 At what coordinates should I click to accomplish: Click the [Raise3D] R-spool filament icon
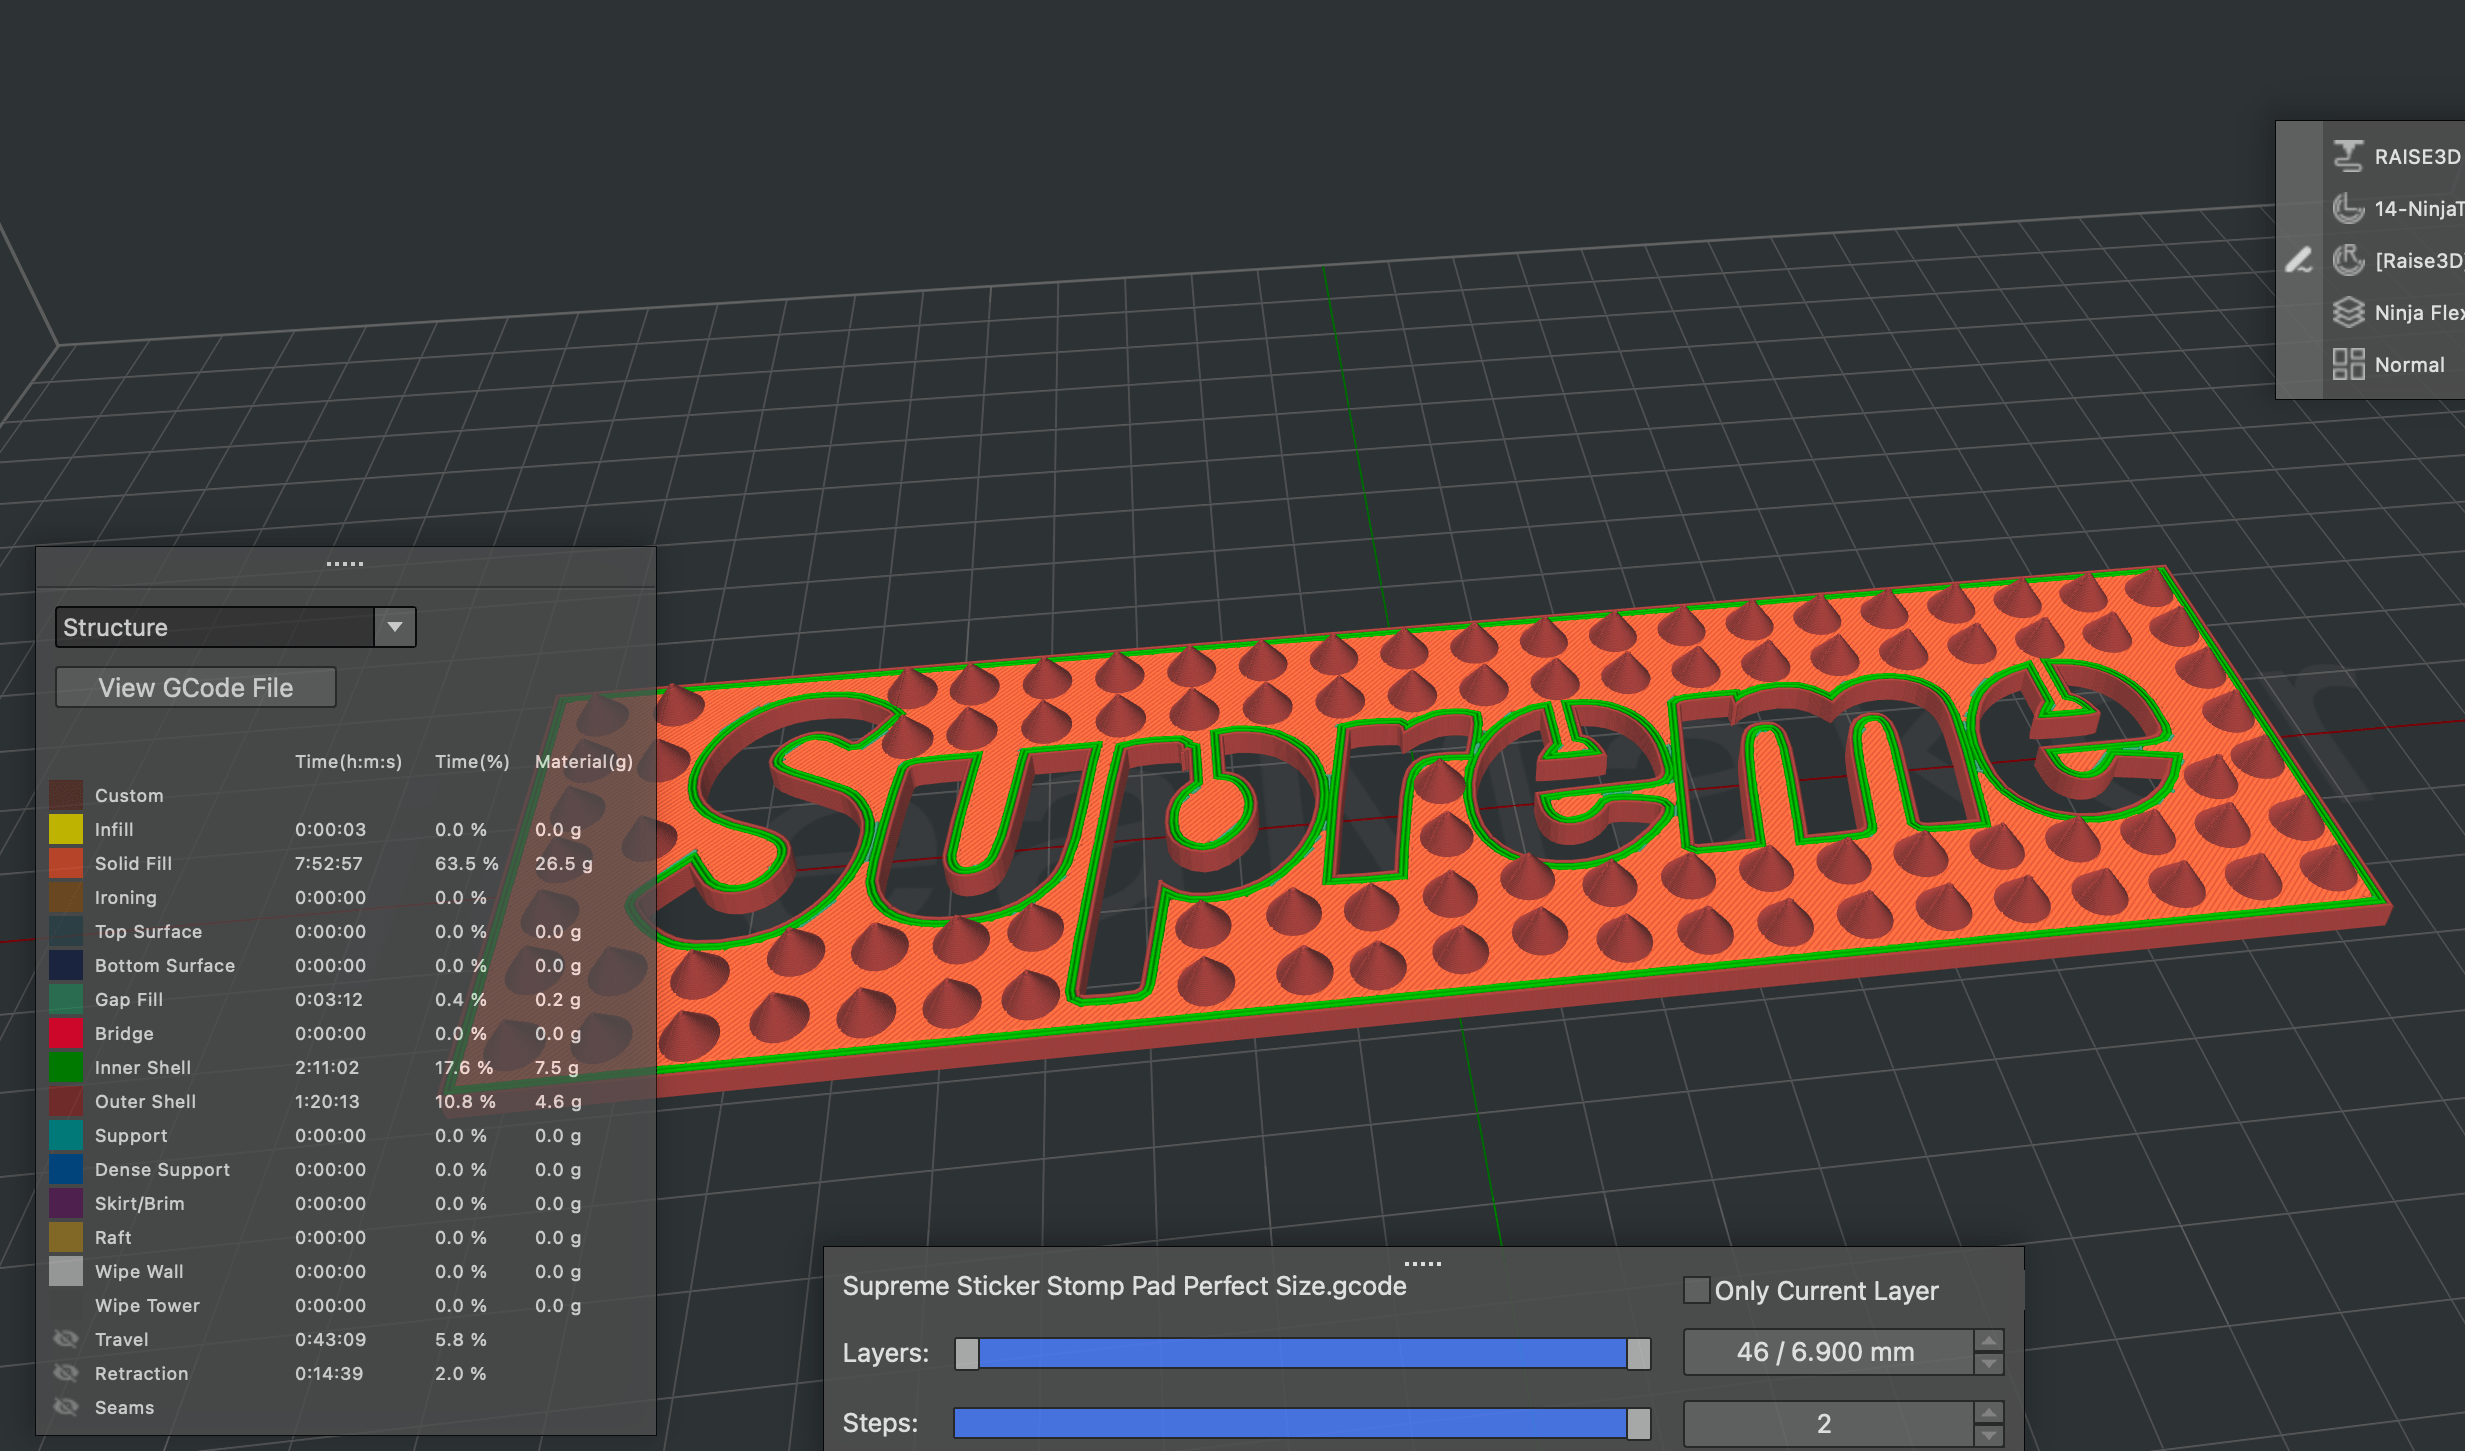pyautogui.click(x=2347, y=260)
